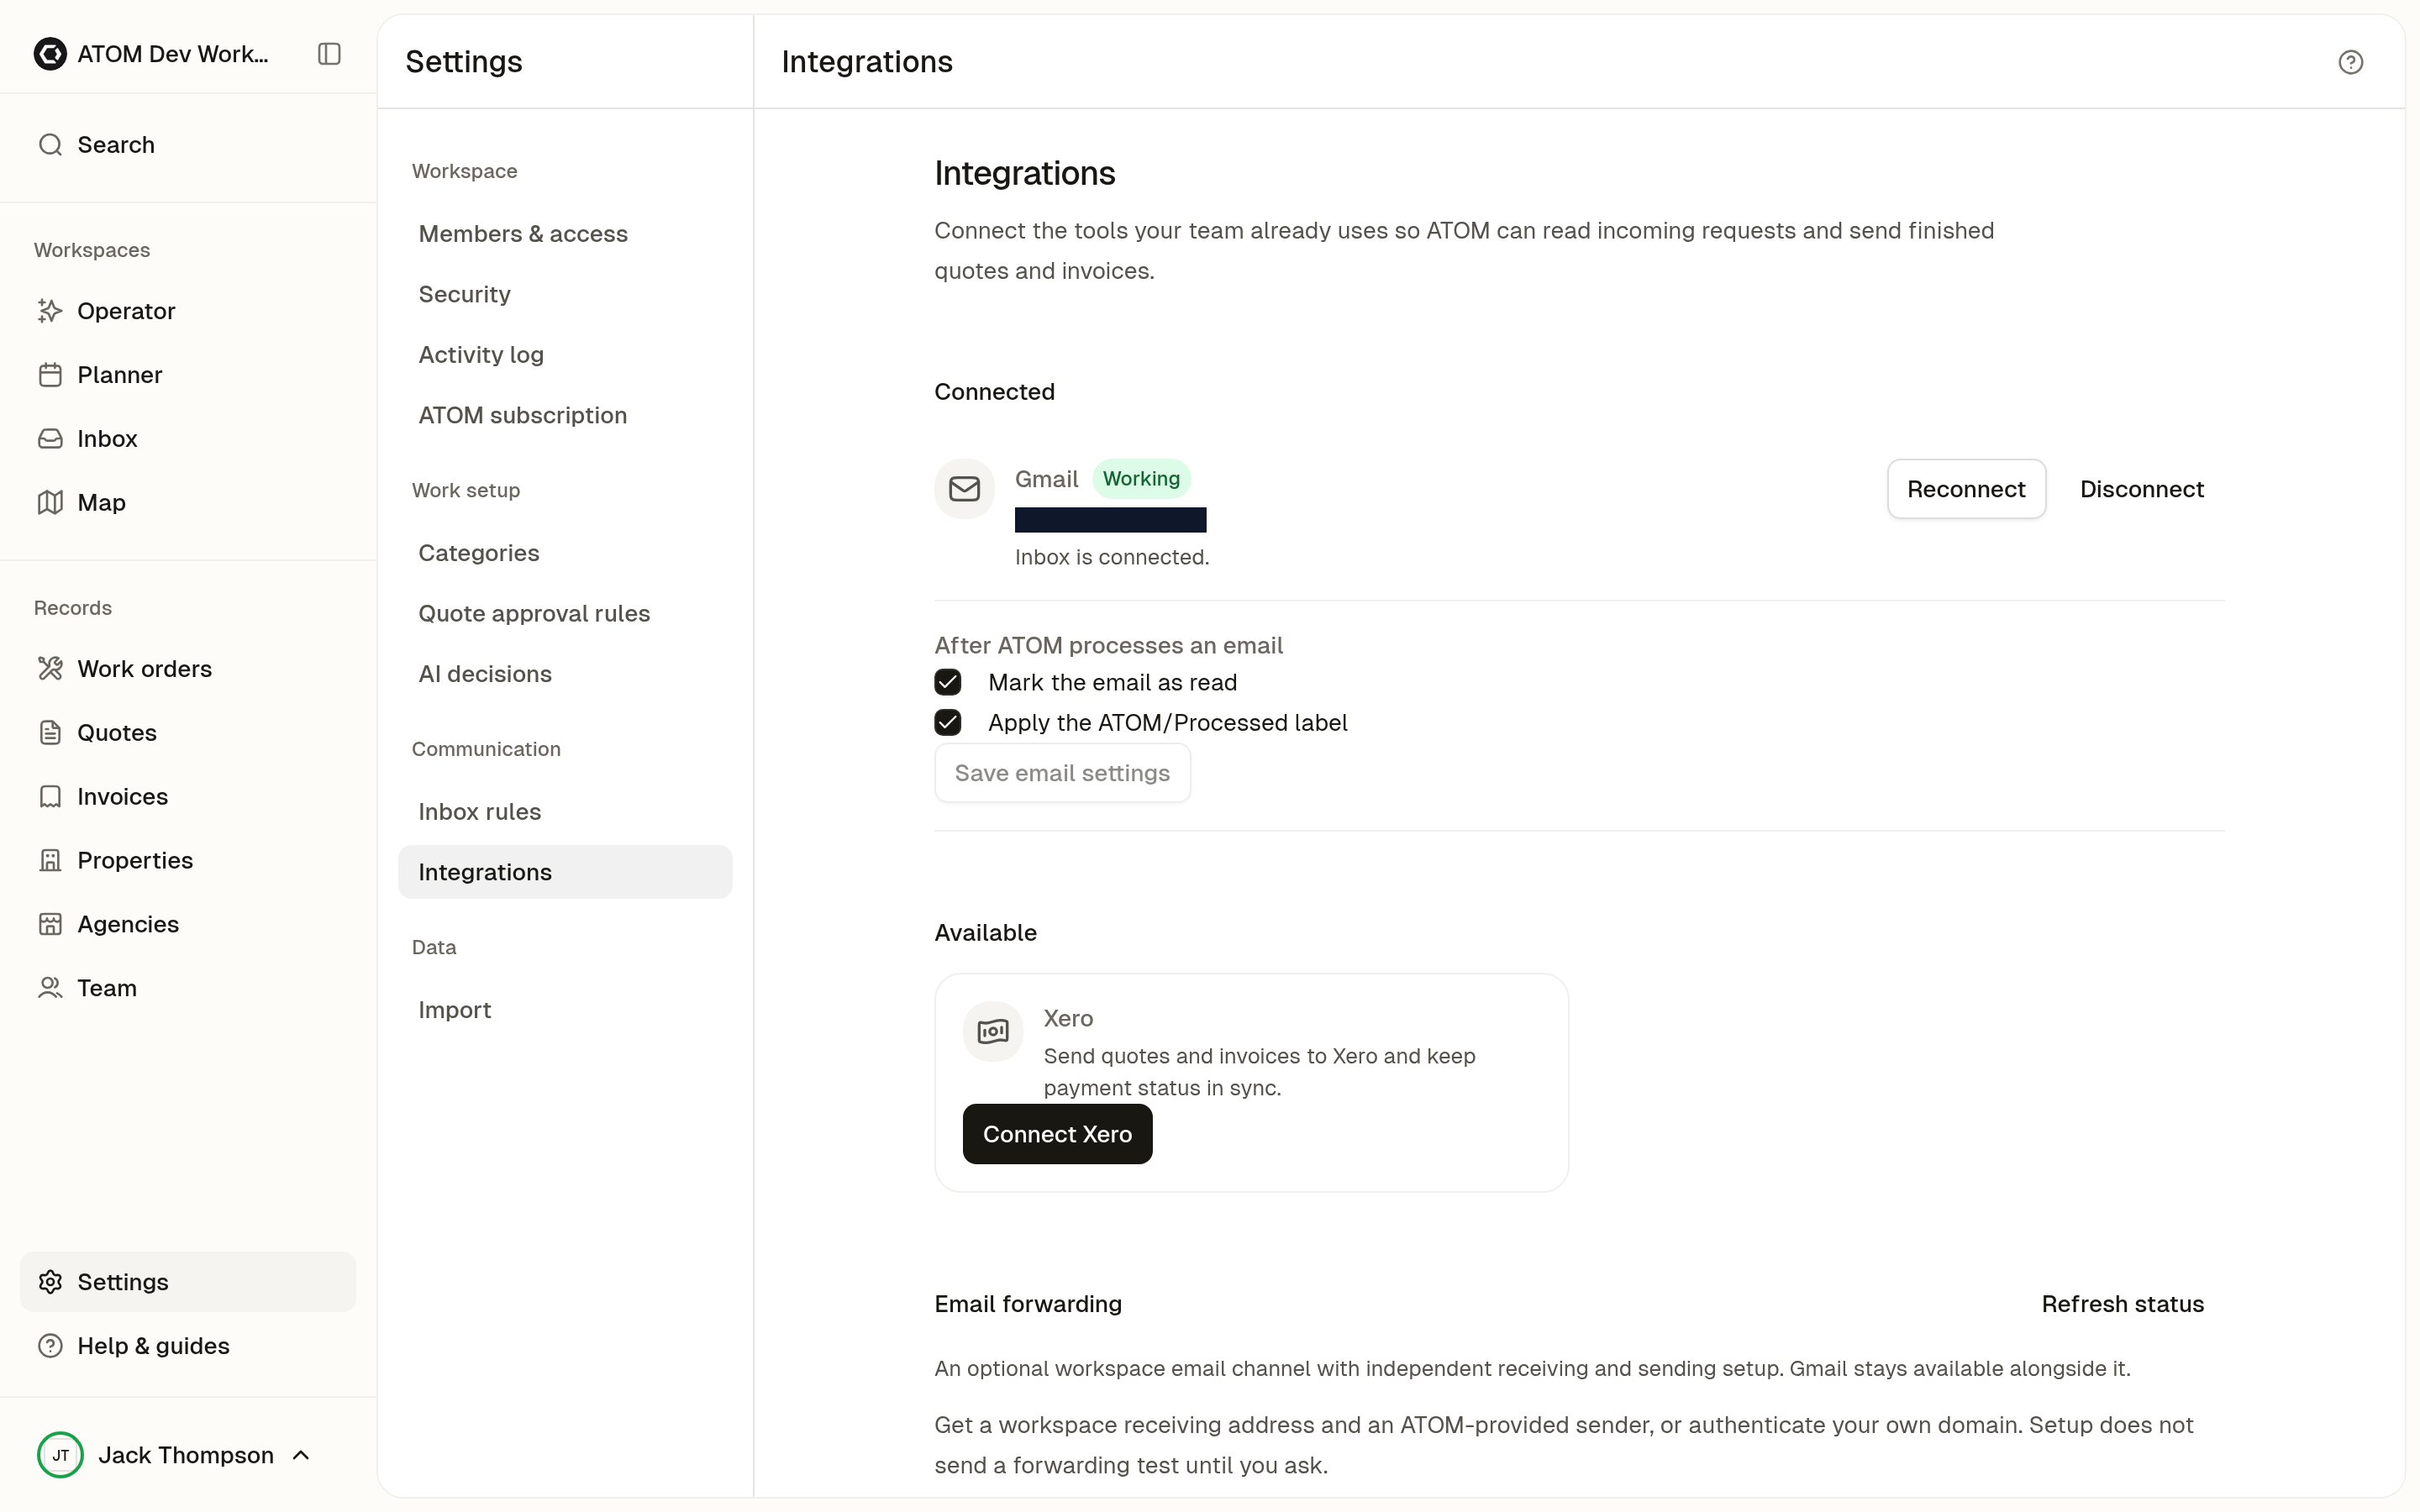Click the Properties building icon
2420x1512 pixels.
click(x=50, y=861)
